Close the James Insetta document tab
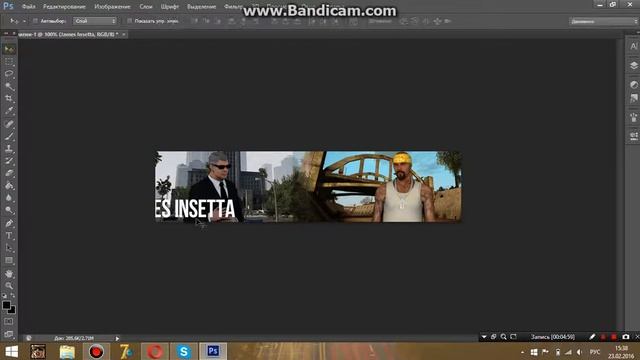This screenshot has width=640, height=360. coord(124,35)
